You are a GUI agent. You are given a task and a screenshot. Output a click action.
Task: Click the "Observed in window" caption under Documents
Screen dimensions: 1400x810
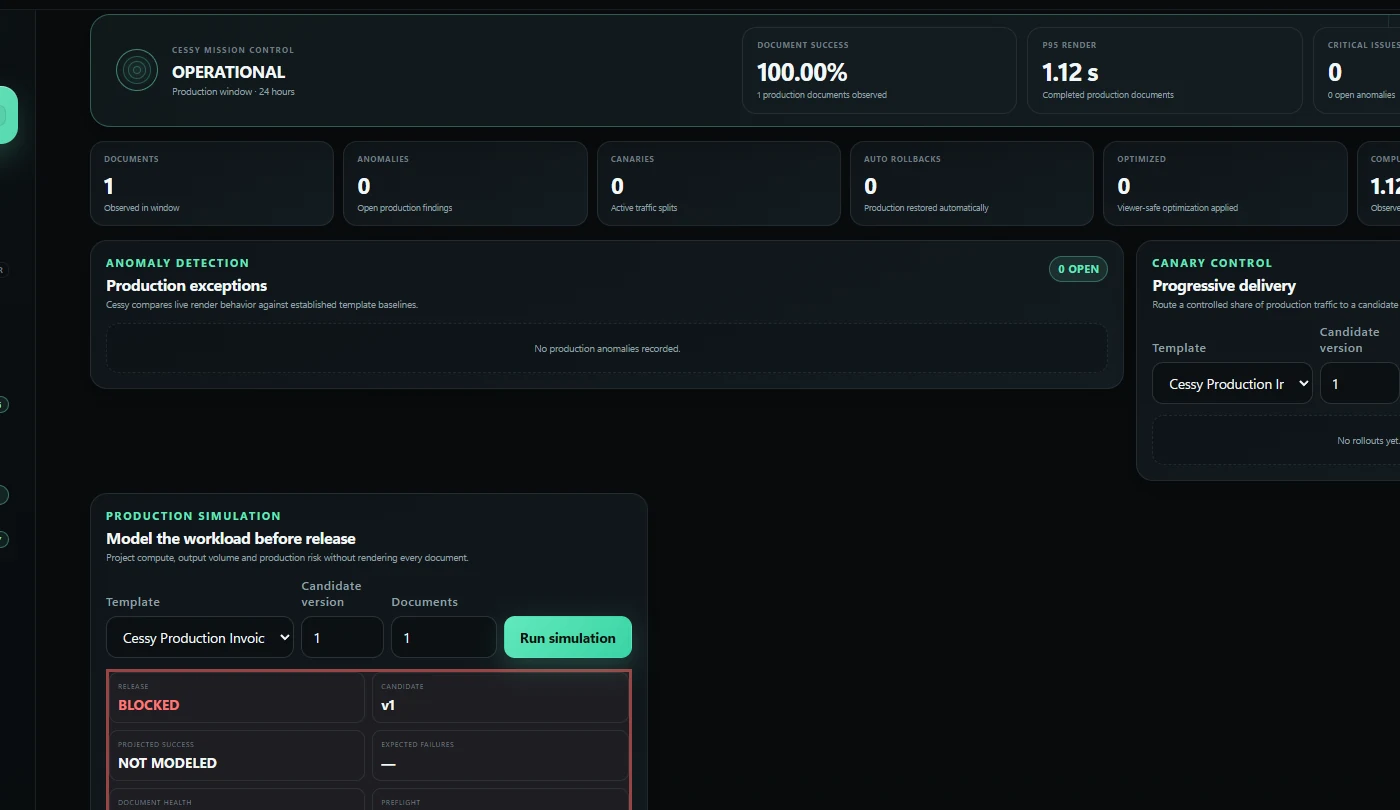point(142,208)
